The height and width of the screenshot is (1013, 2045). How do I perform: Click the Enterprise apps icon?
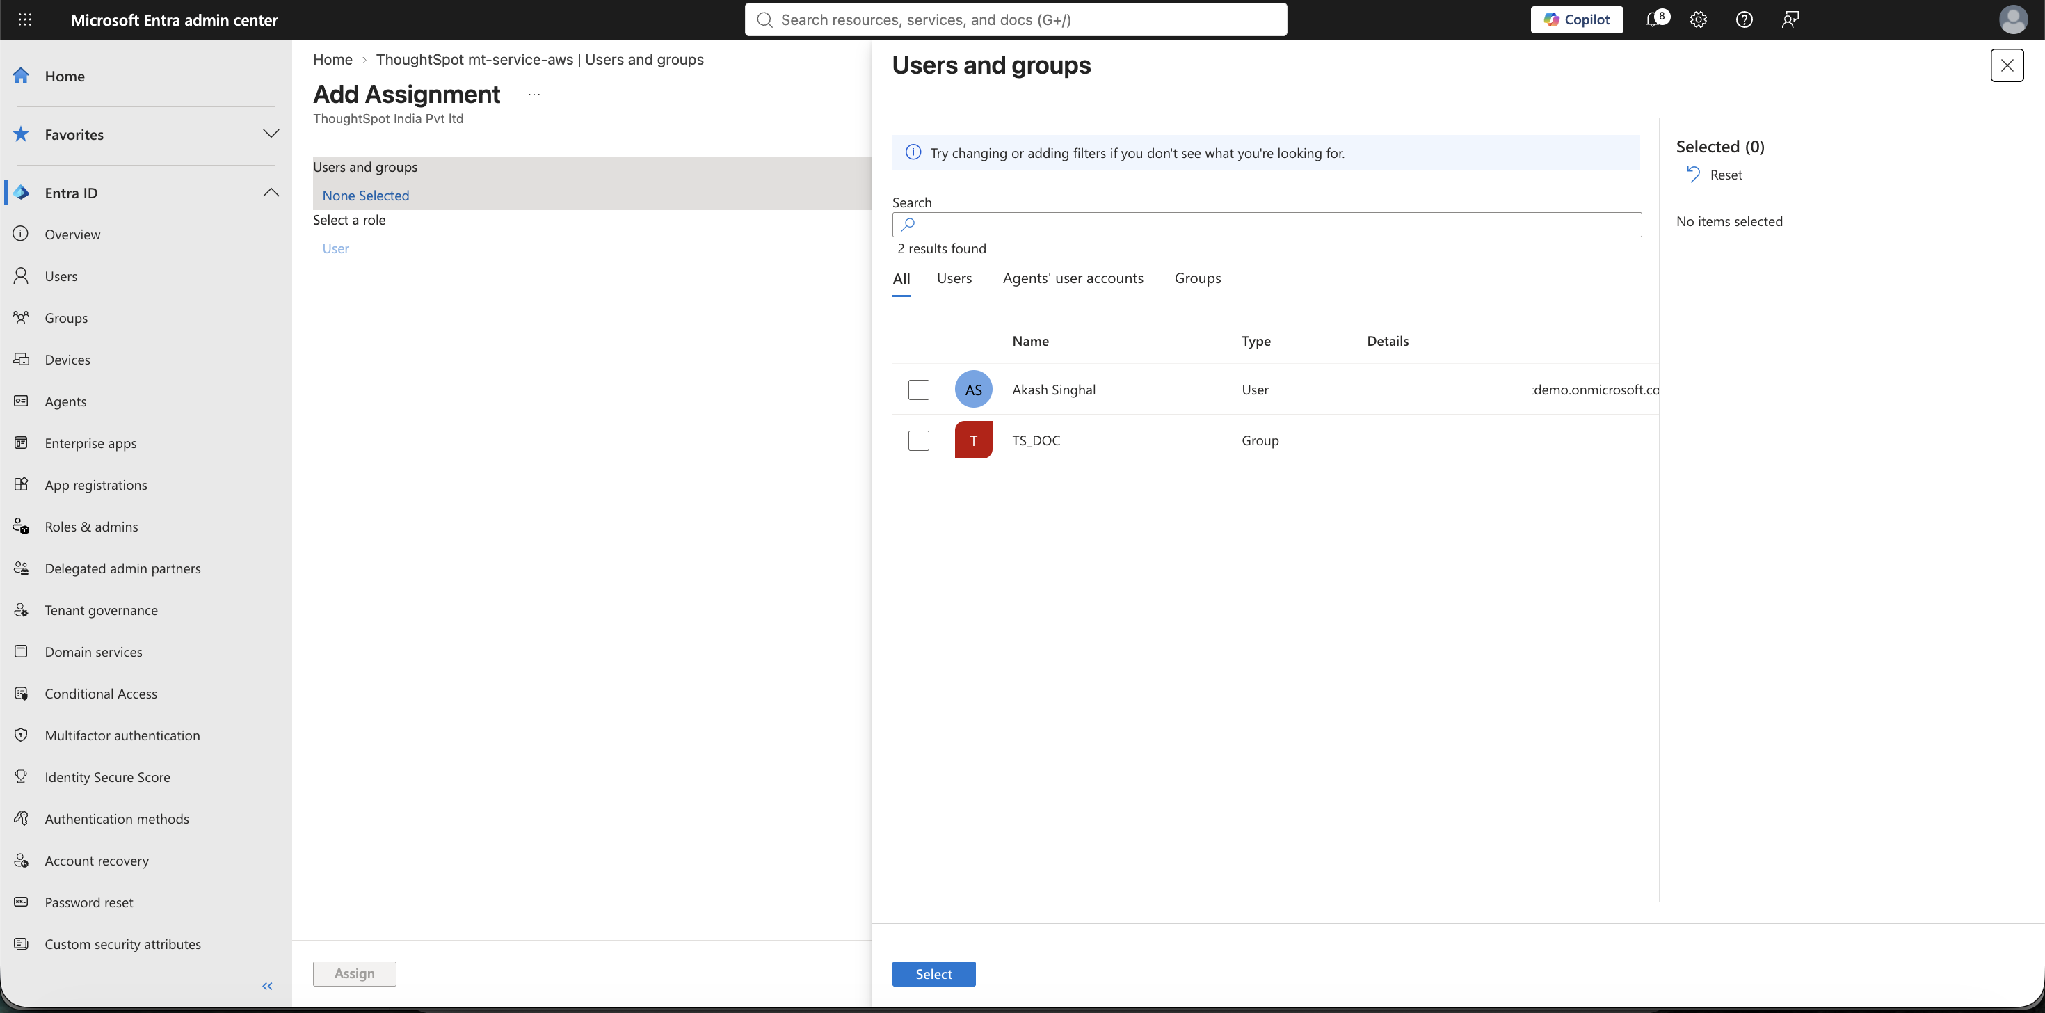coord(21,443)
